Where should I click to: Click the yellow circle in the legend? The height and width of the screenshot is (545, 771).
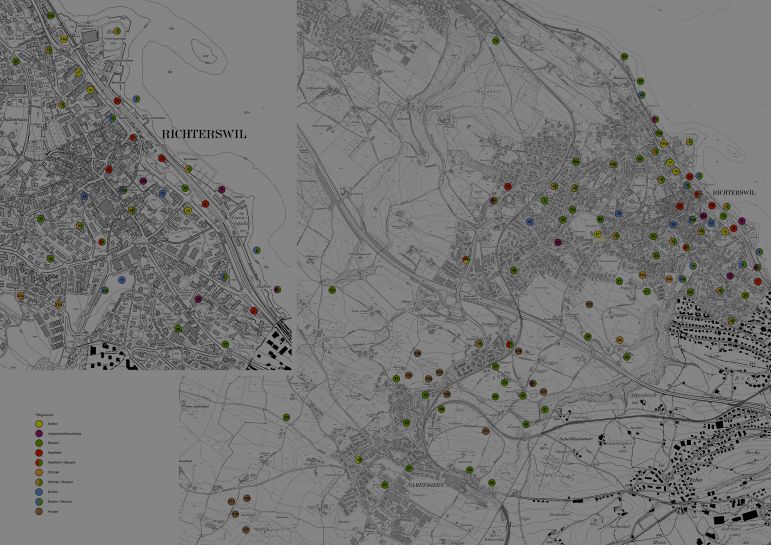37,424
